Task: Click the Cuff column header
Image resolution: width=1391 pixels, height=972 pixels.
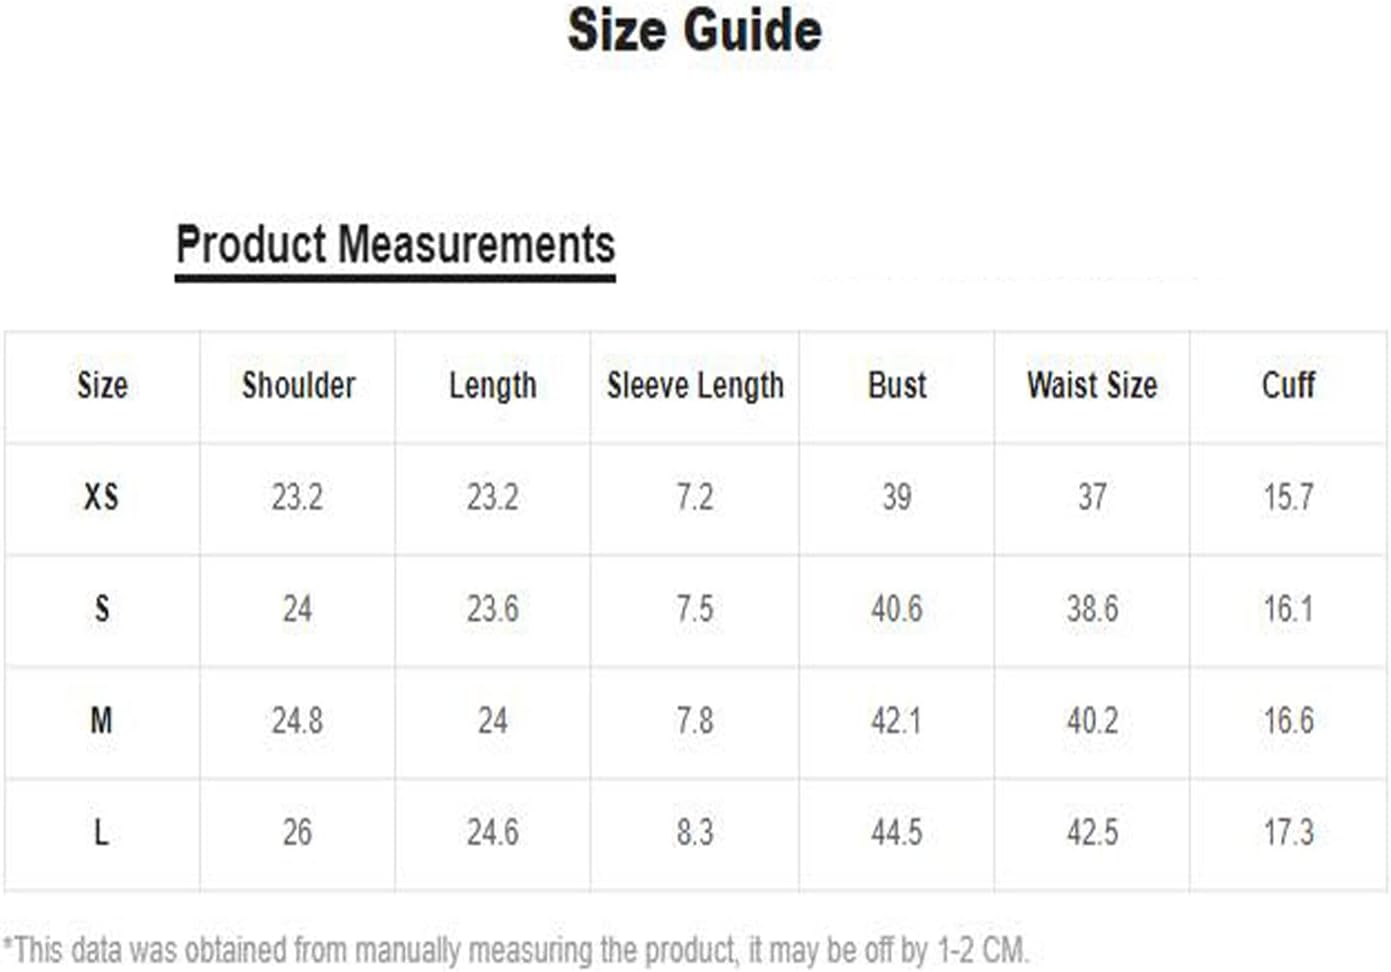Action: coord(1288,385)
